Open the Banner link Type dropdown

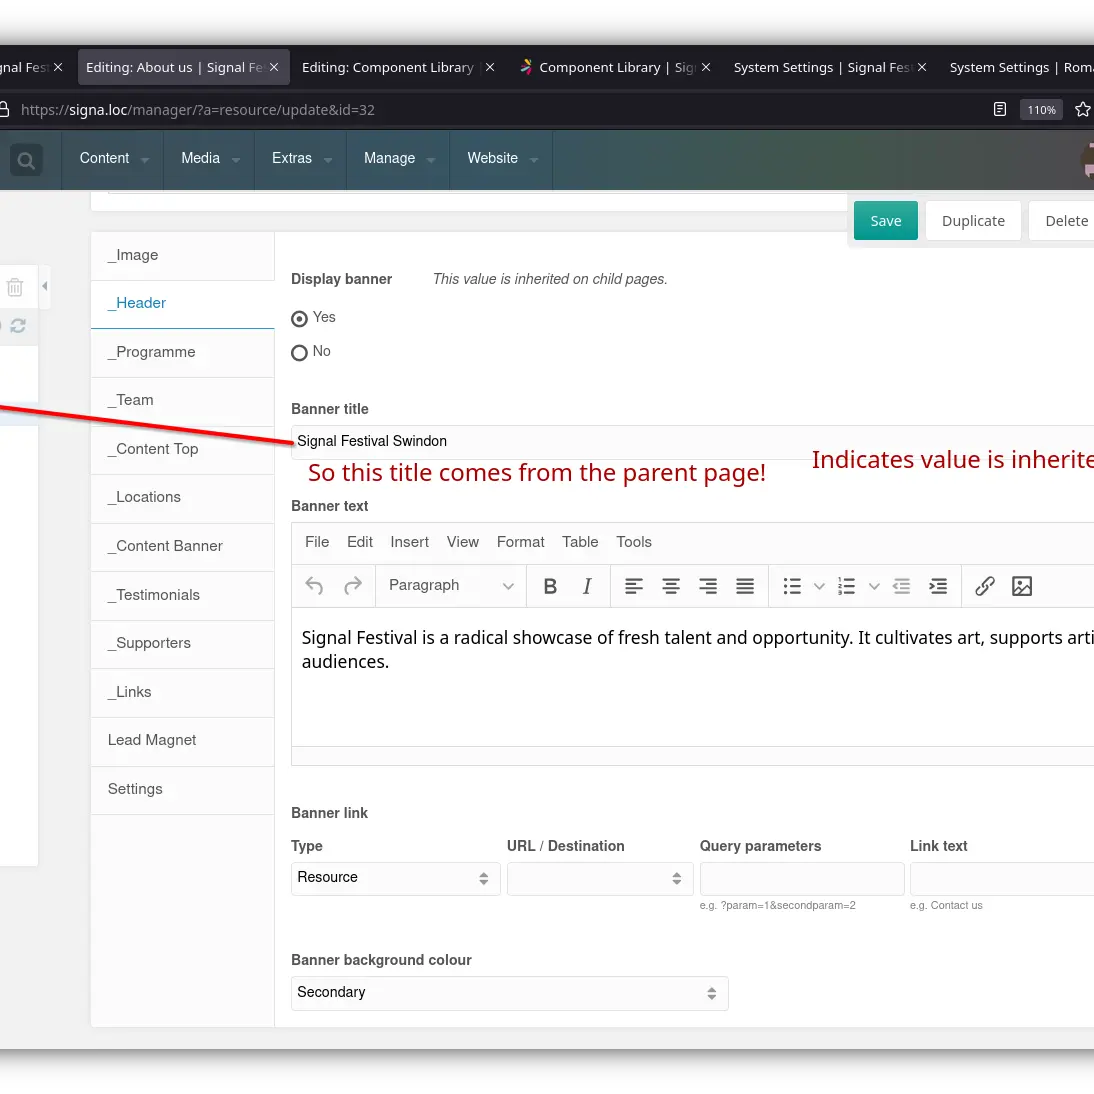(395, 878)
